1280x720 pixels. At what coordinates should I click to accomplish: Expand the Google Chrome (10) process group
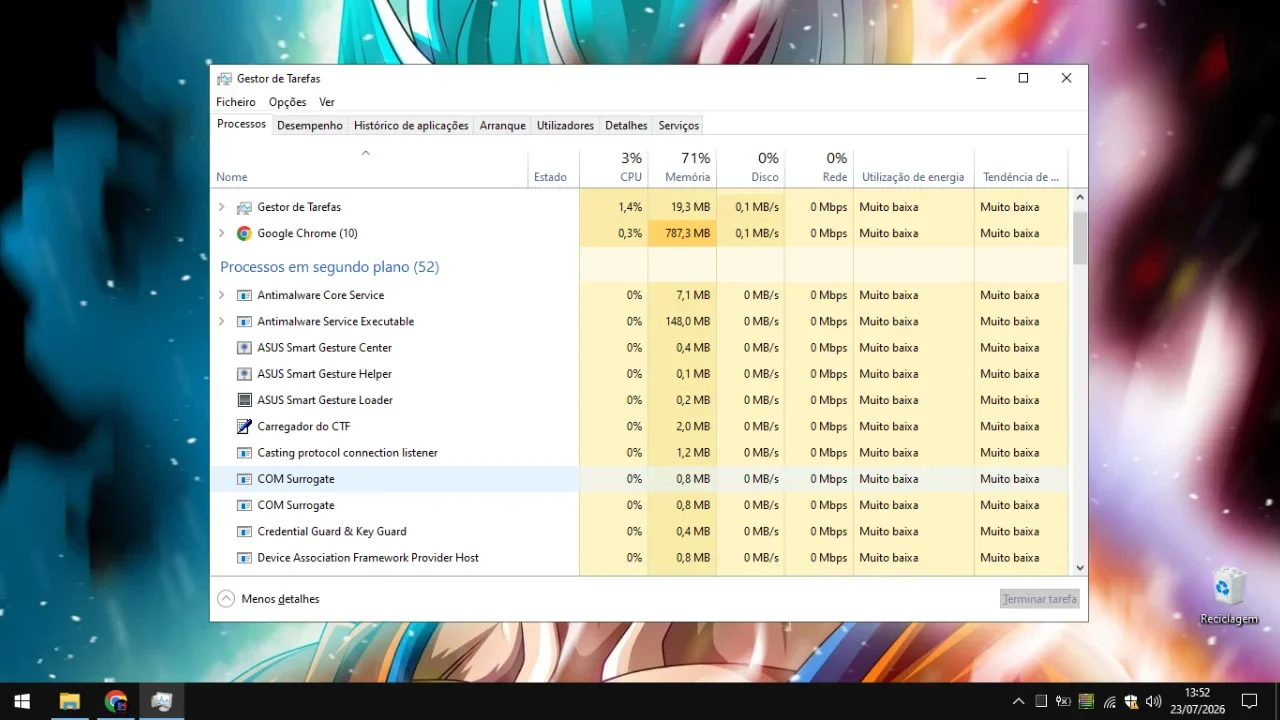222,233
